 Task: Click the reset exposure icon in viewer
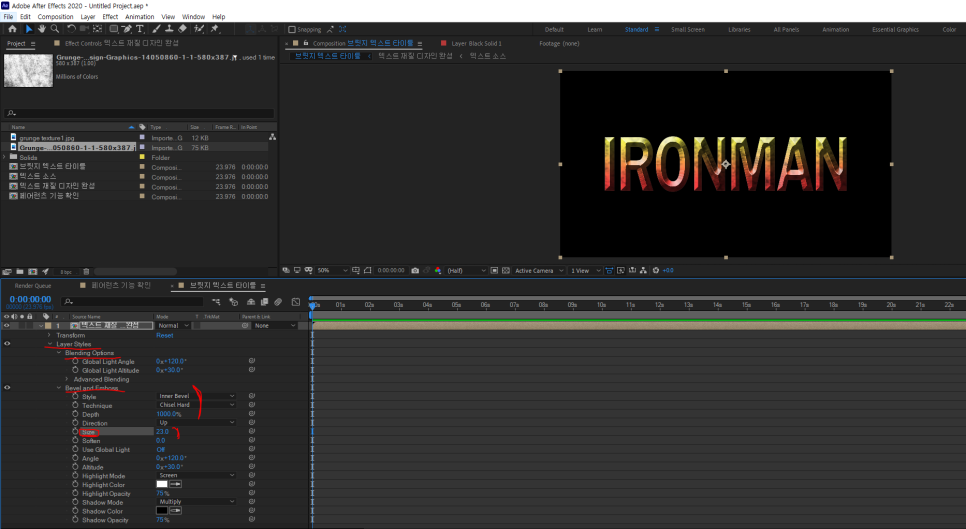coord(656,270)
